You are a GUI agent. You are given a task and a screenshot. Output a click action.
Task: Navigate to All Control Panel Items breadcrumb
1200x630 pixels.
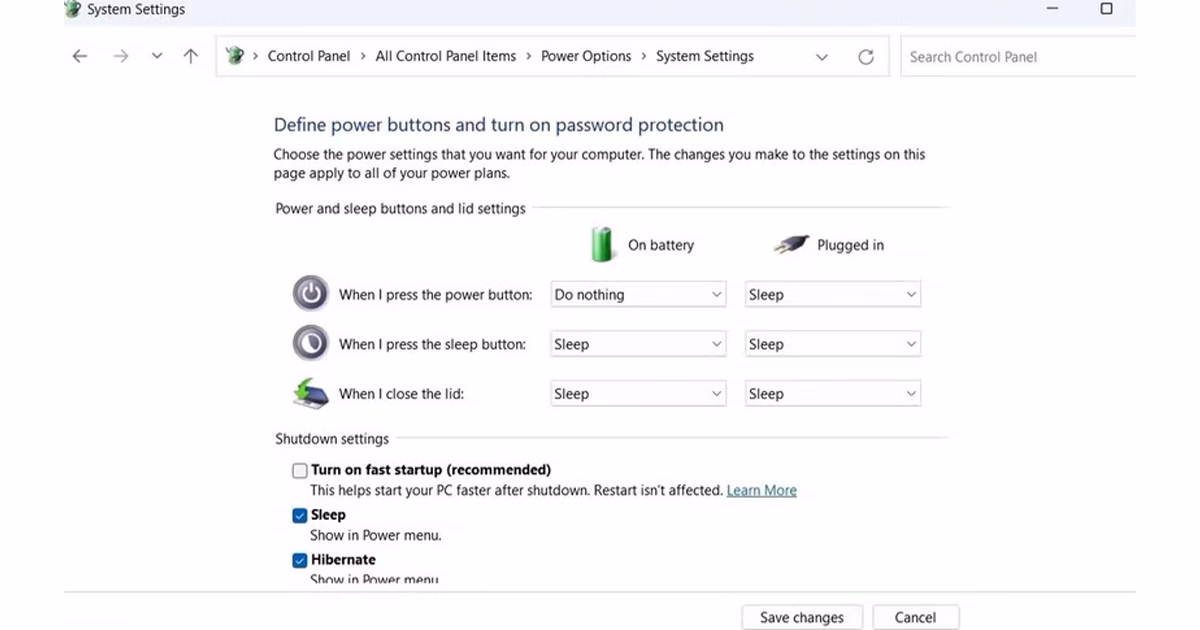click(x=445, y=57)
